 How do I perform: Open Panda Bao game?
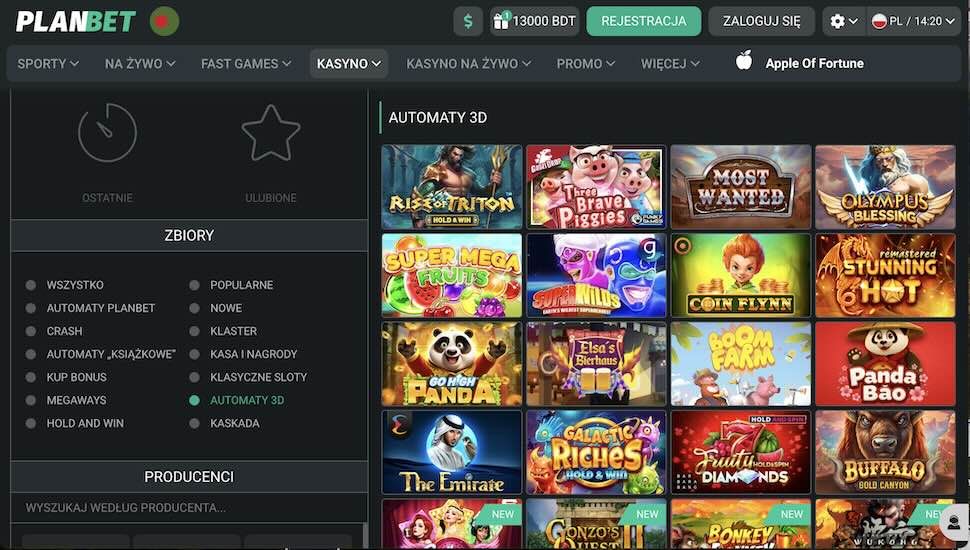click(x=885, y=364)
